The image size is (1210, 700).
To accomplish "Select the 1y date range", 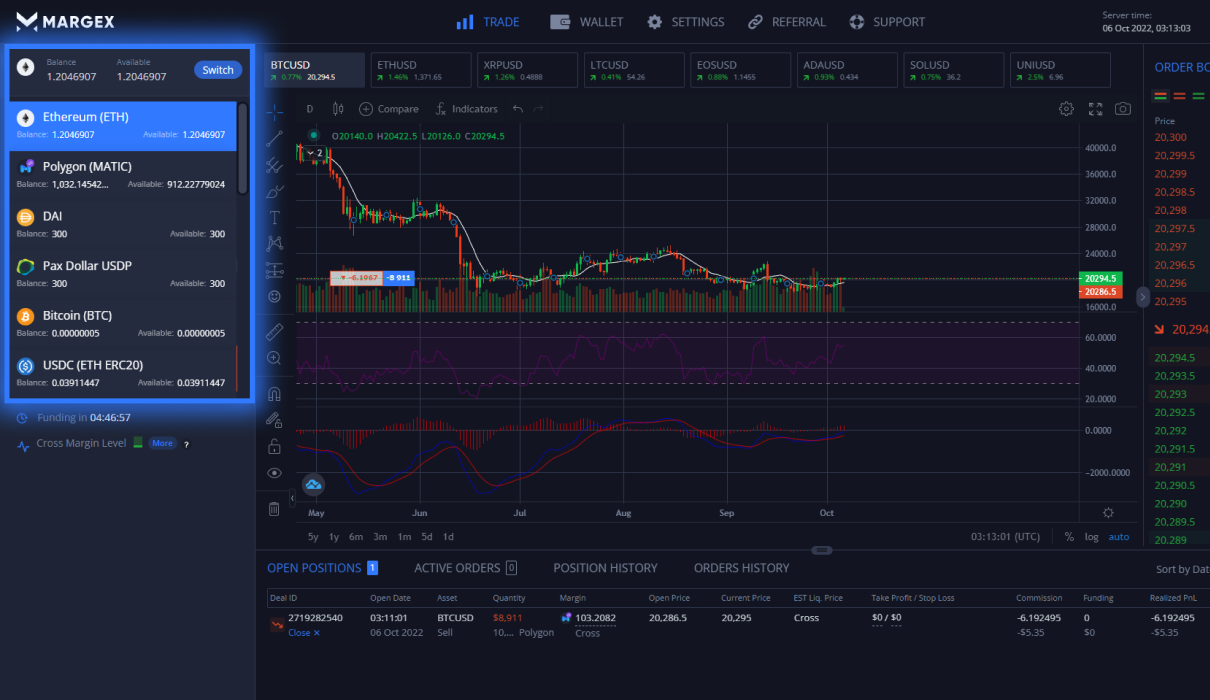I will [334, 537].
